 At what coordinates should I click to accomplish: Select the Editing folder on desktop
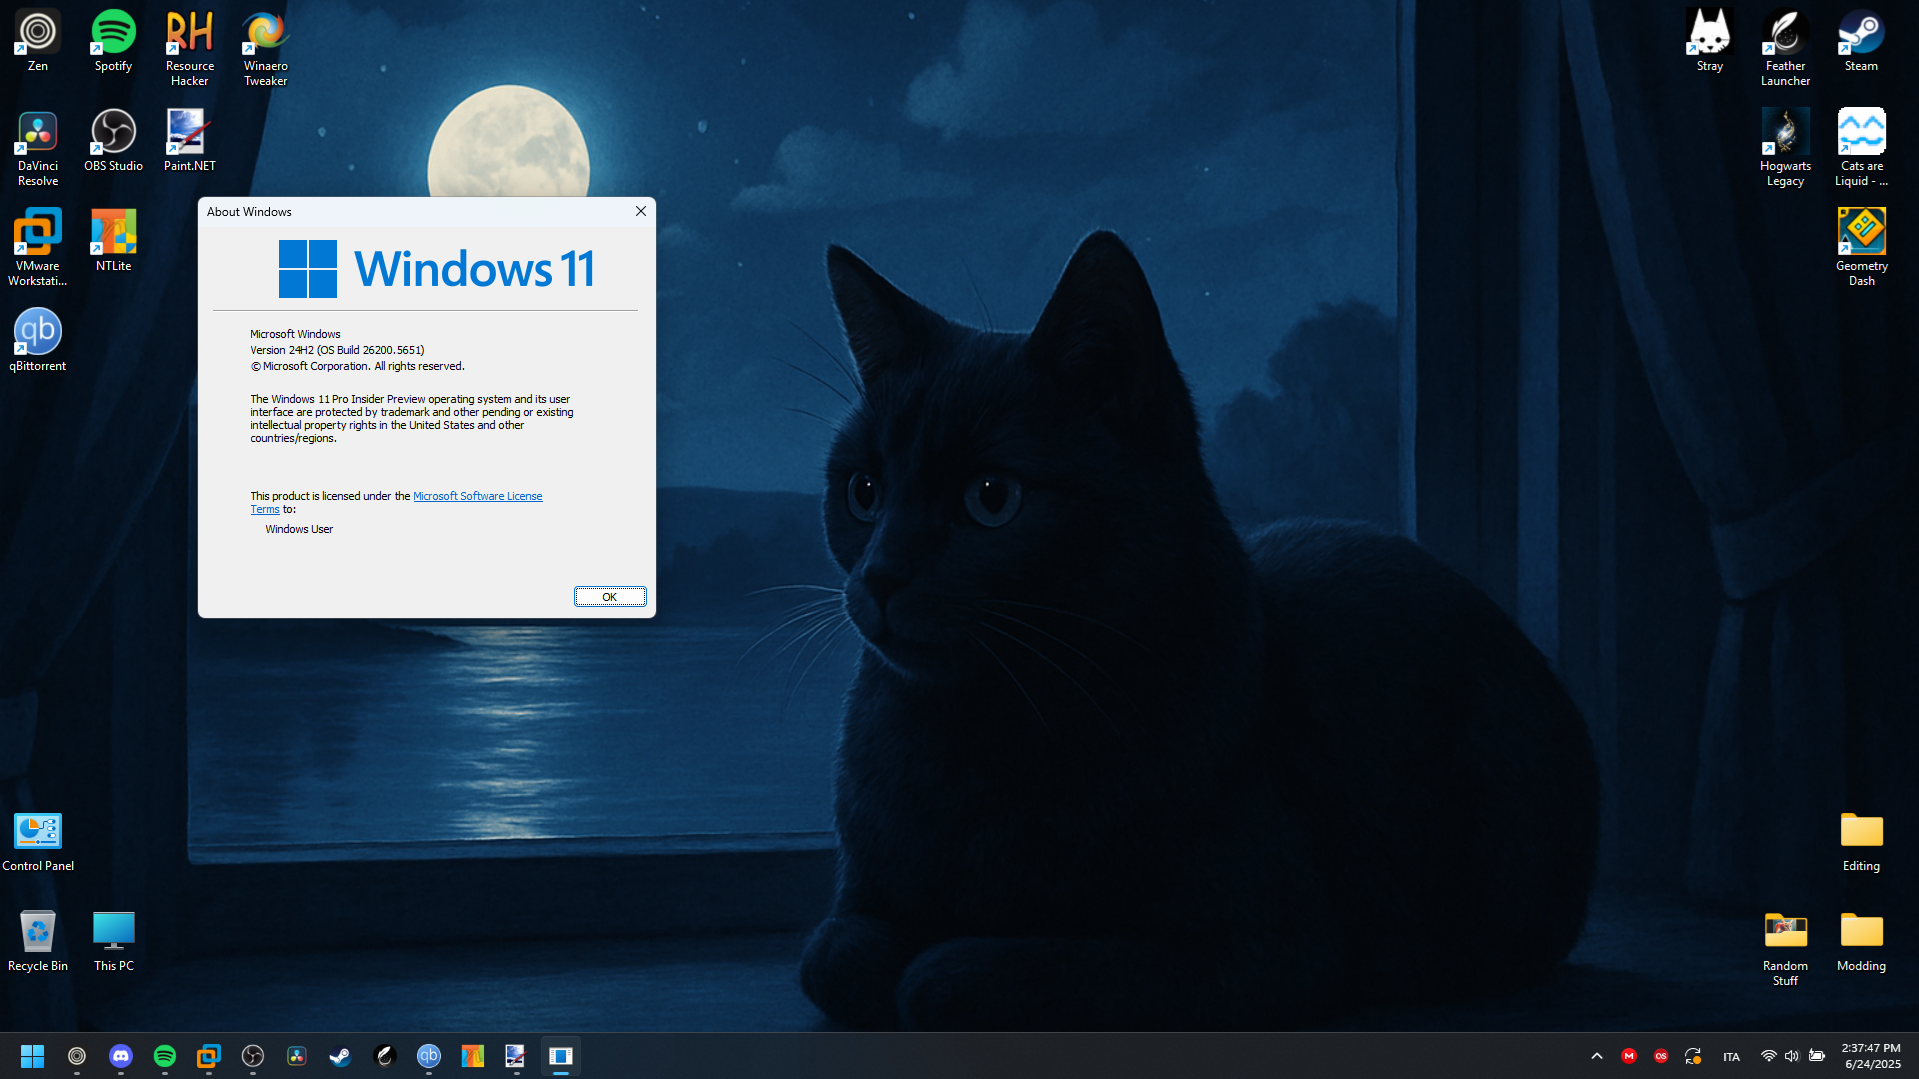(1861, 840)
